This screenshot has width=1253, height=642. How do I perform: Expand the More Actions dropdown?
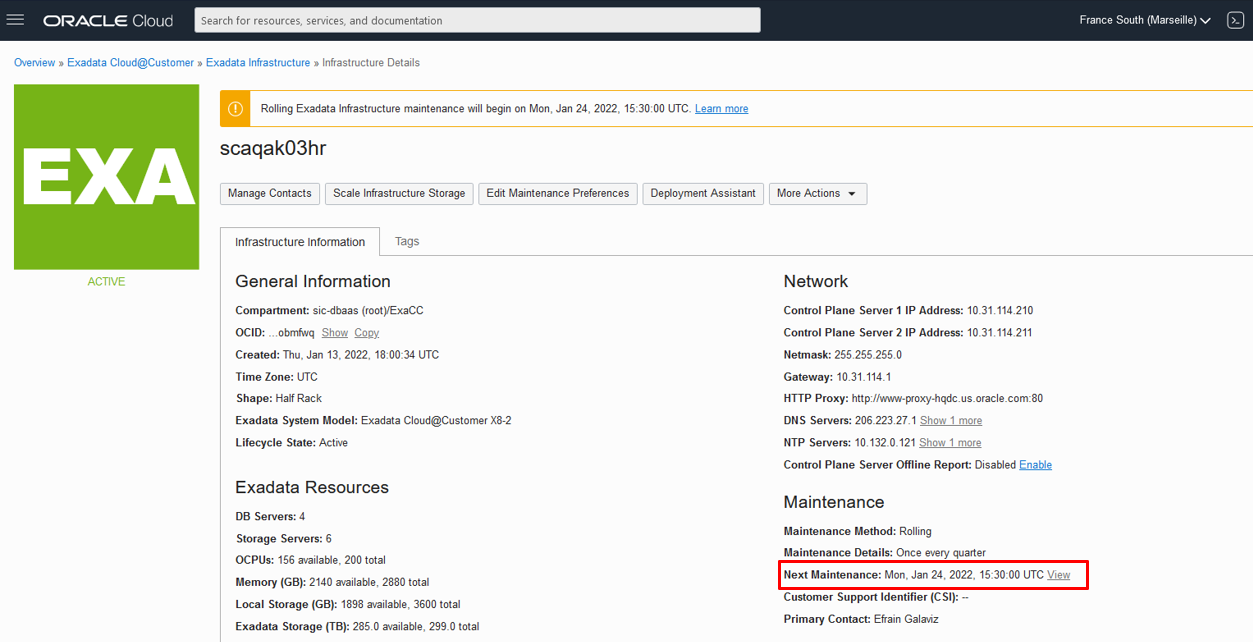tap(817, 193)
